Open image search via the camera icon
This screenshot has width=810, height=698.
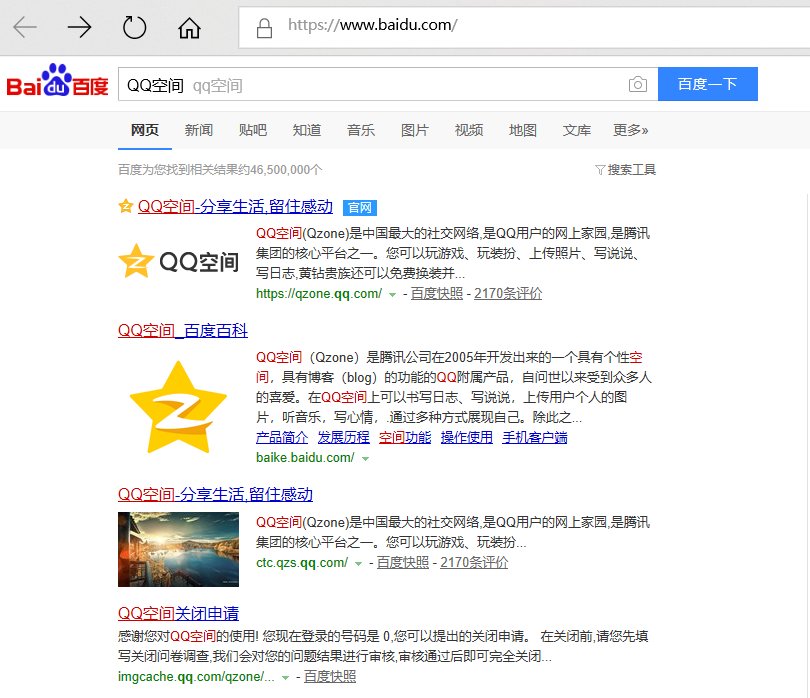tap(637, 85)
